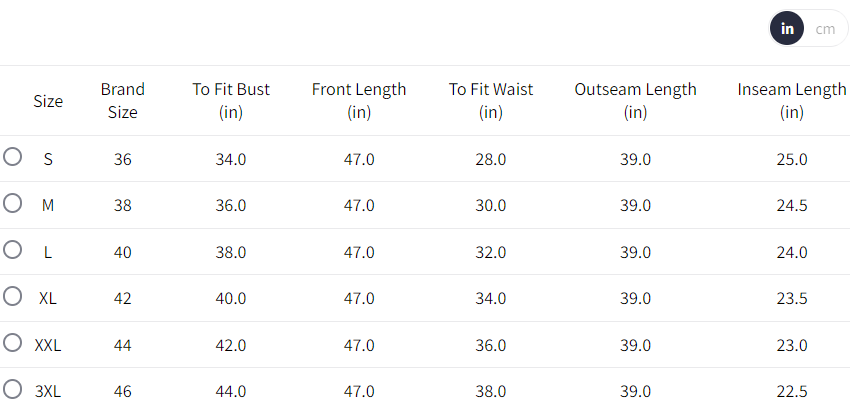Click the Inseam Length column header
Screen dimensions: 850x407
pyautogui.click(x=792, y=101)
